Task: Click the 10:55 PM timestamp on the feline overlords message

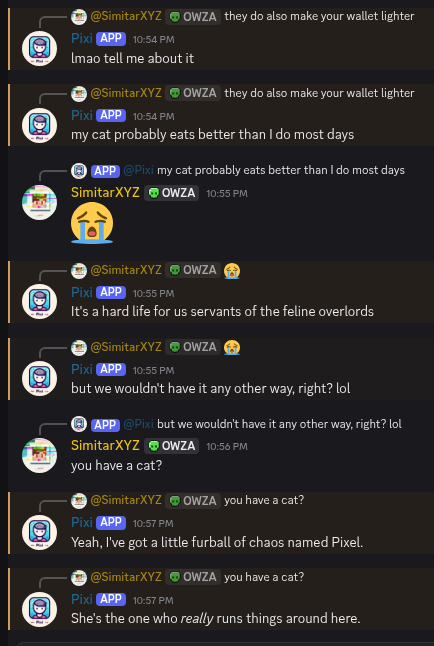Action: 153,293
